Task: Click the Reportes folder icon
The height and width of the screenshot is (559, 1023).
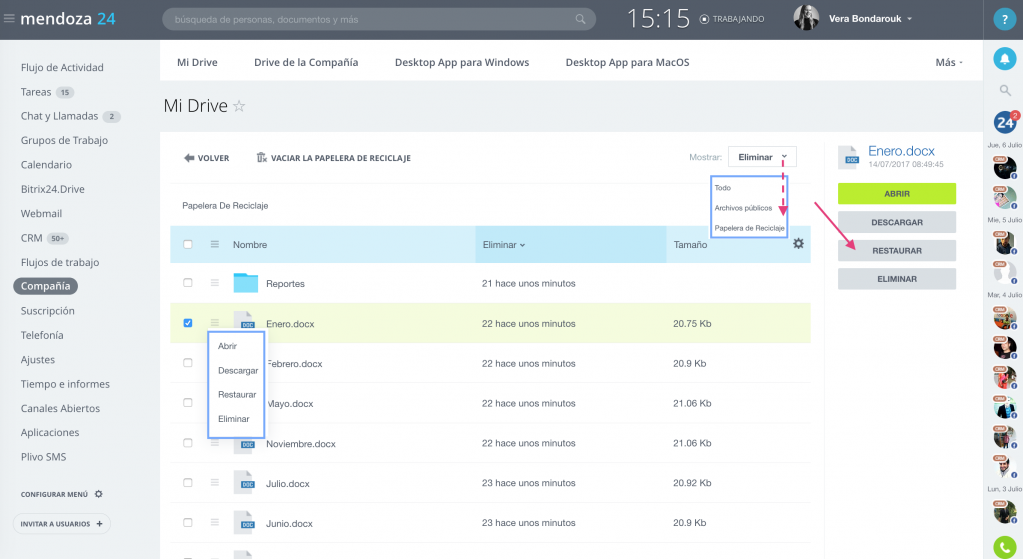Action: [x=245, y=283]
